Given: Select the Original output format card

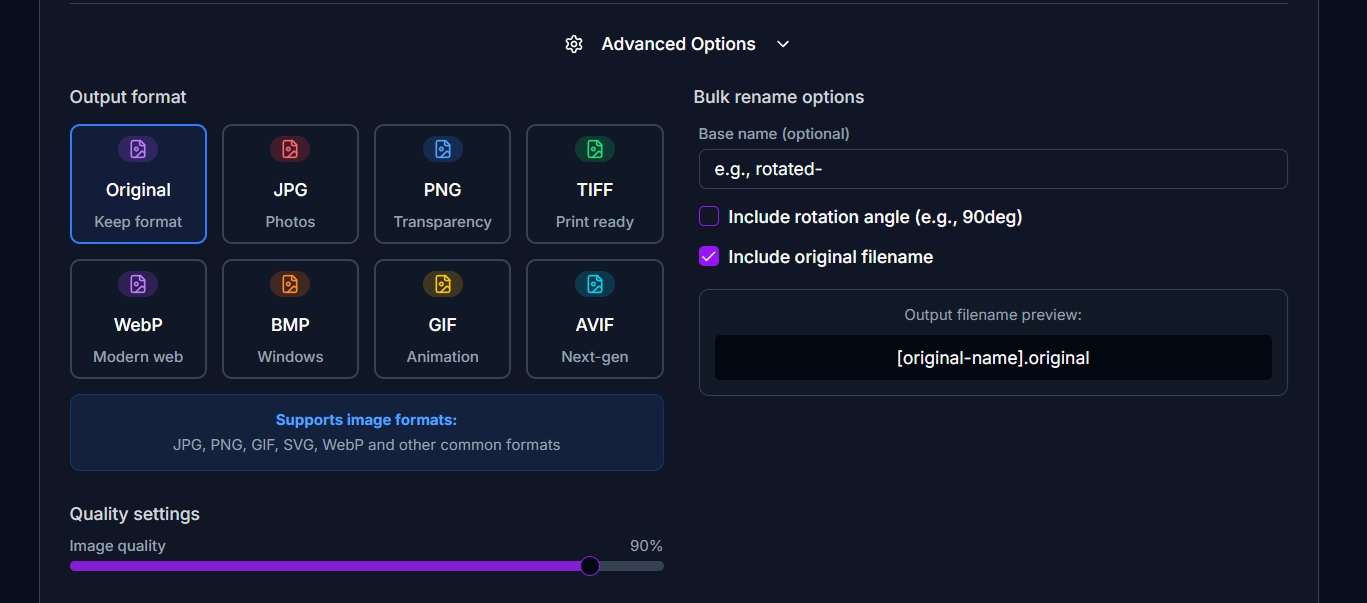Looking at the screenshot, I should [137, 184].
